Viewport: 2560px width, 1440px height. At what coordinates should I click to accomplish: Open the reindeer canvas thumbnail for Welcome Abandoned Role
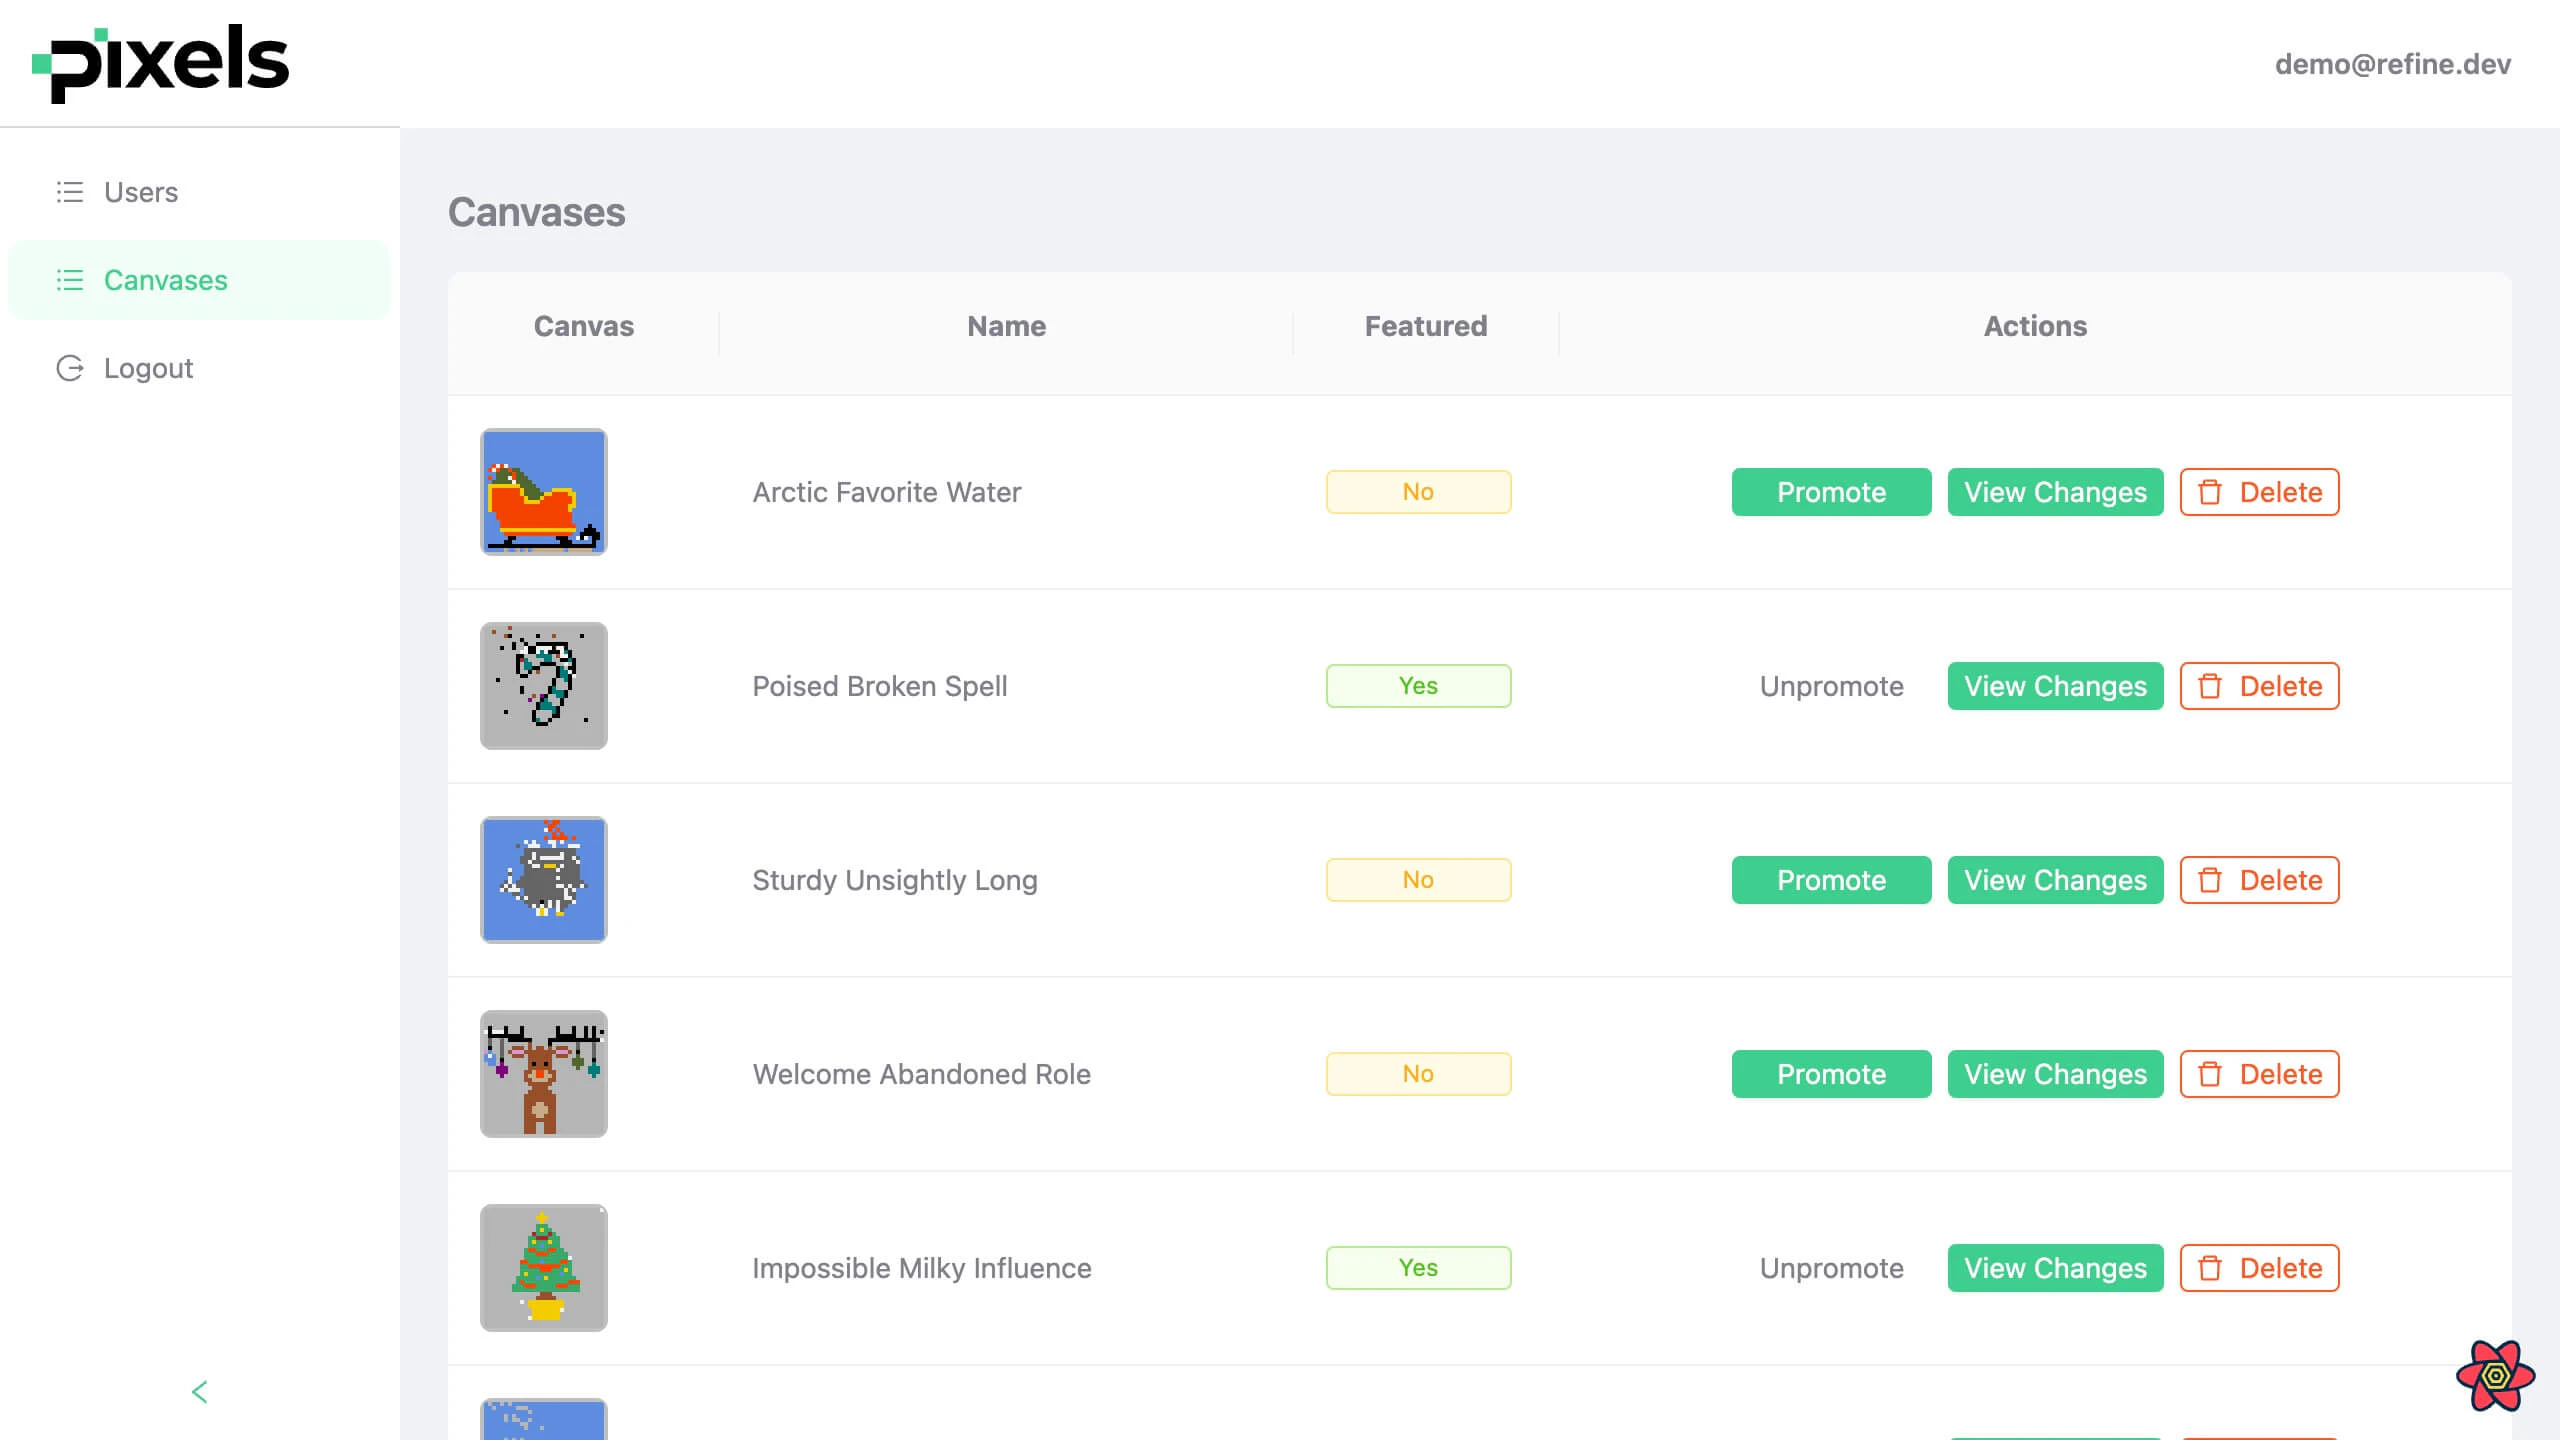(543, 1074)
